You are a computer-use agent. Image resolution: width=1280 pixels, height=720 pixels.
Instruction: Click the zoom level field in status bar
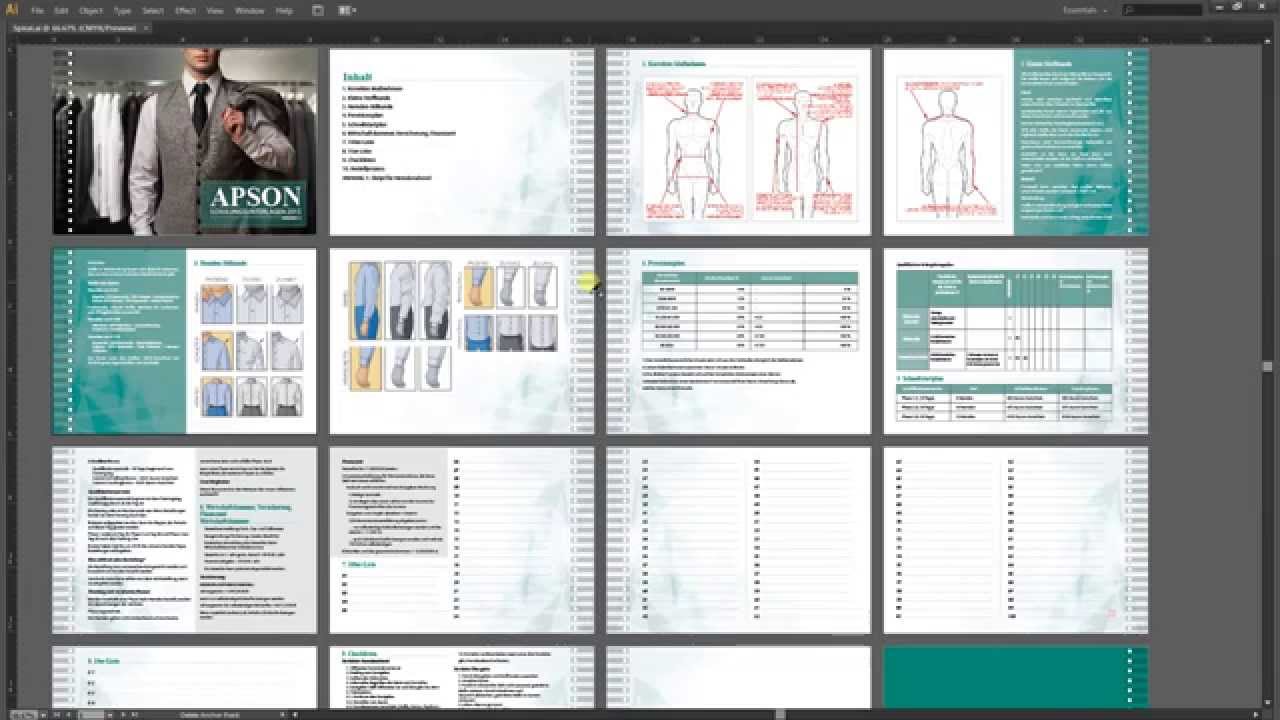click(x=23, y=715)
